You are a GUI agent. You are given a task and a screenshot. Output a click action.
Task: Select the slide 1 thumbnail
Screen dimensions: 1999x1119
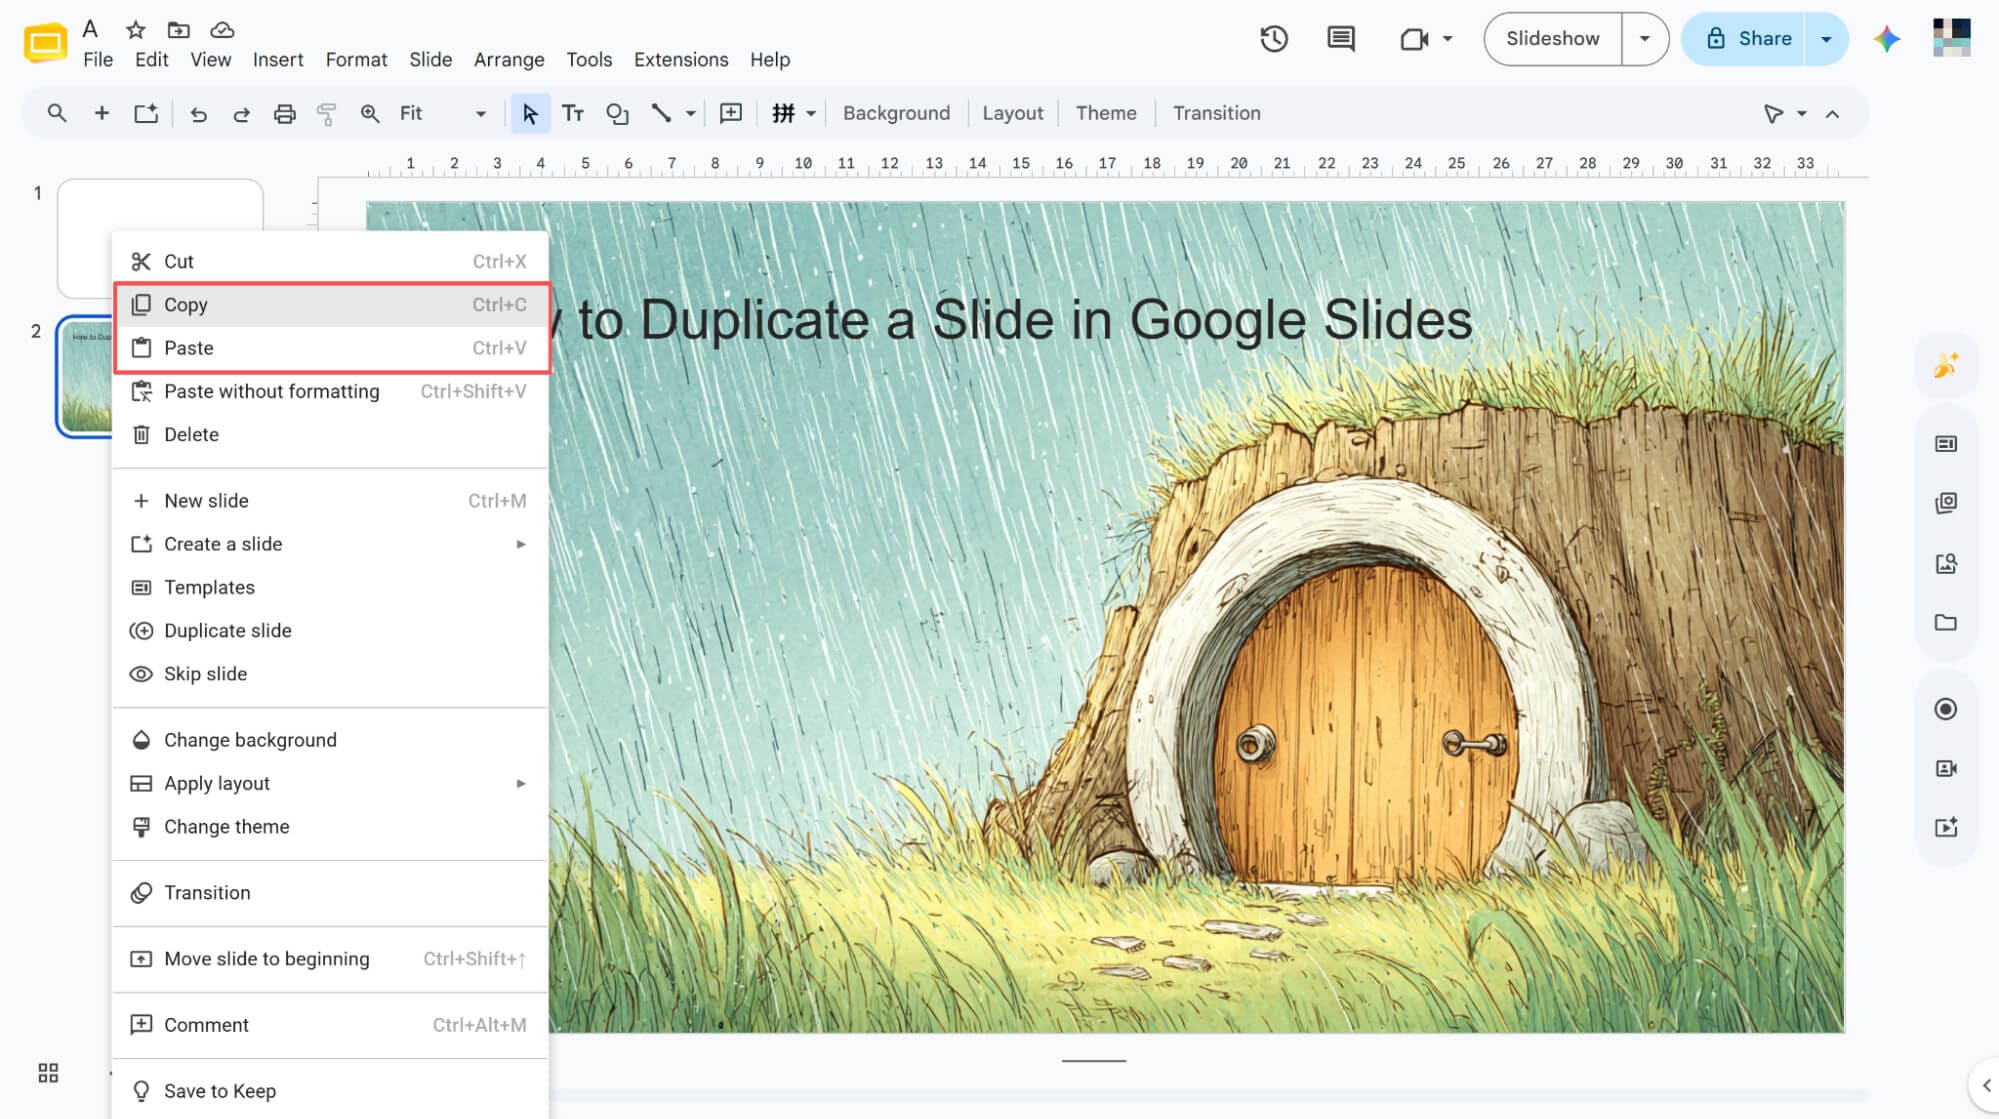click(x=160, y=205)
